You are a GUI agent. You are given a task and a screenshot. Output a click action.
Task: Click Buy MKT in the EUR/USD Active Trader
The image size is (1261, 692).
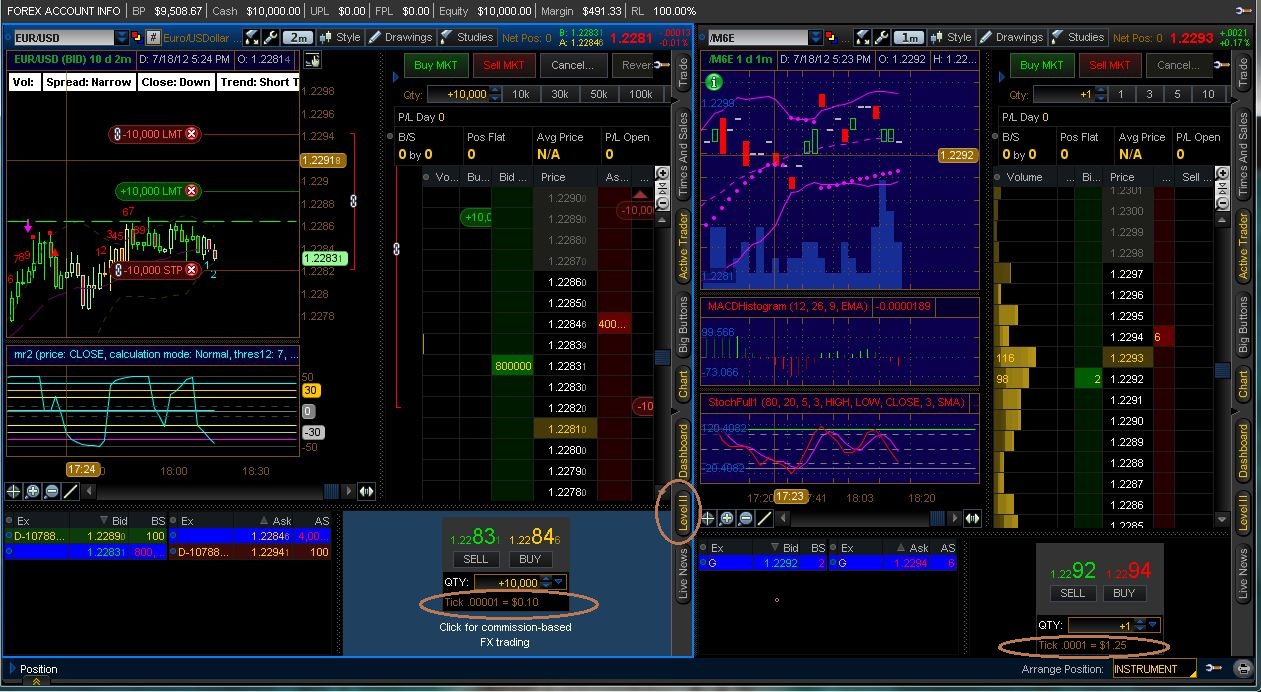pos(436,65)
